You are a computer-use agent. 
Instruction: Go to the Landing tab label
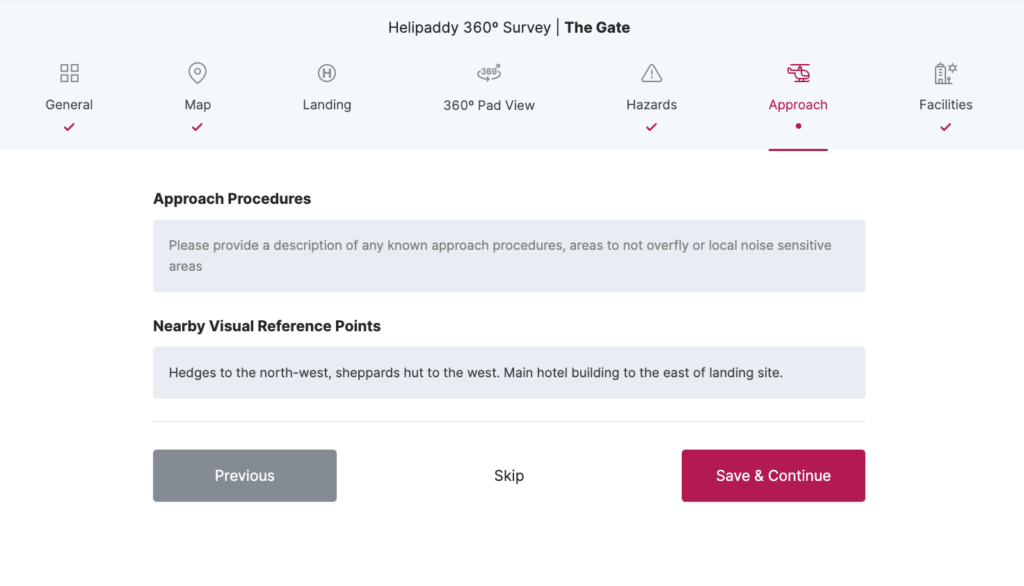click(327, 105)
